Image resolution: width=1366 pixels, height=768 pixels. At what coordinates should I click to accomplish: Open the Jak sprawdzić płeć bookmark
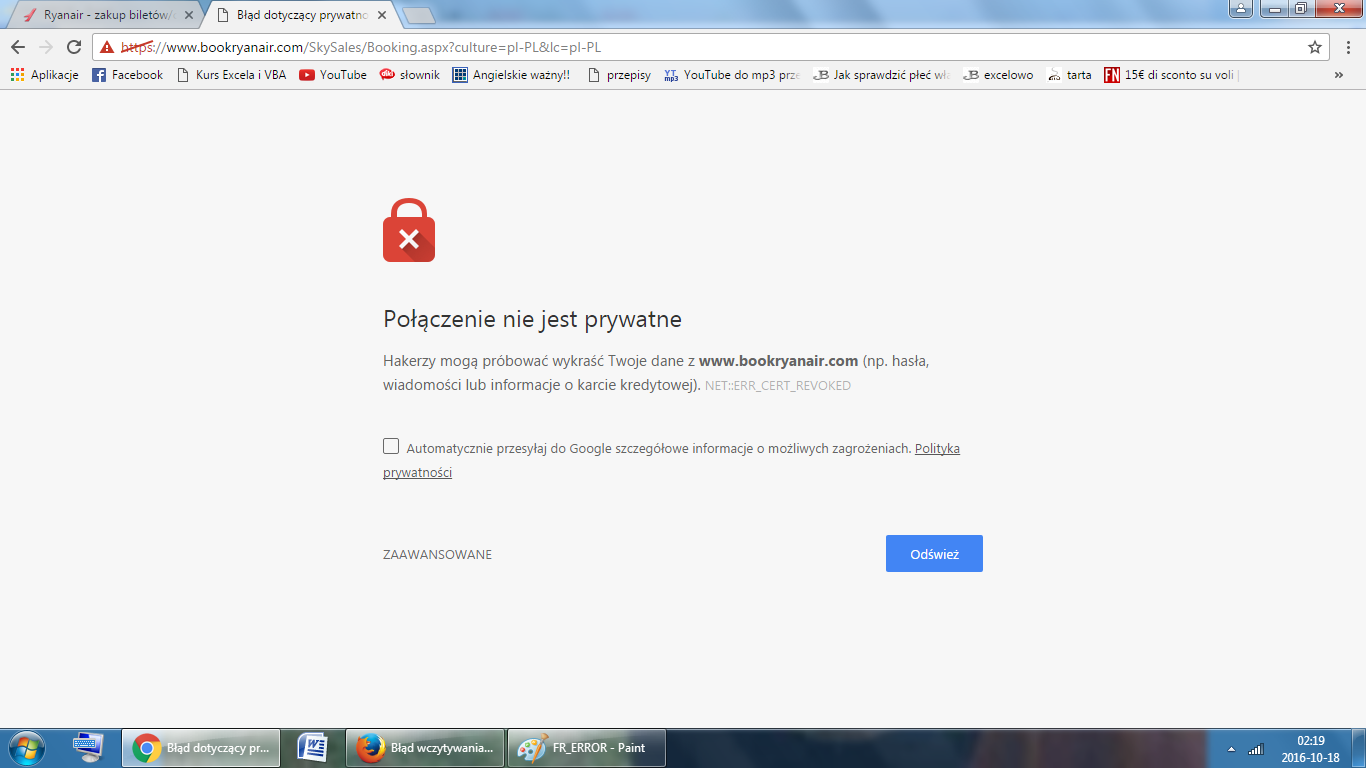click(x=882, y=75)
